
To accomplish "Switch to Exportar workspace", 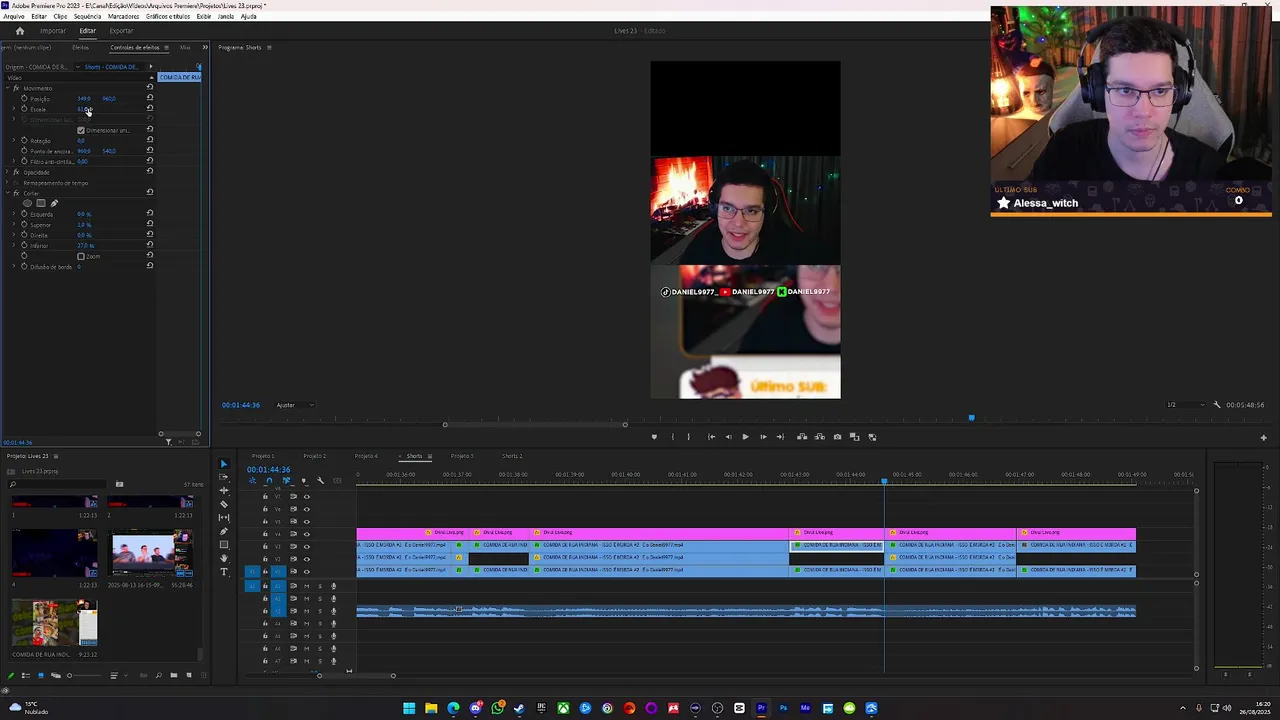I will click(121, 30).
